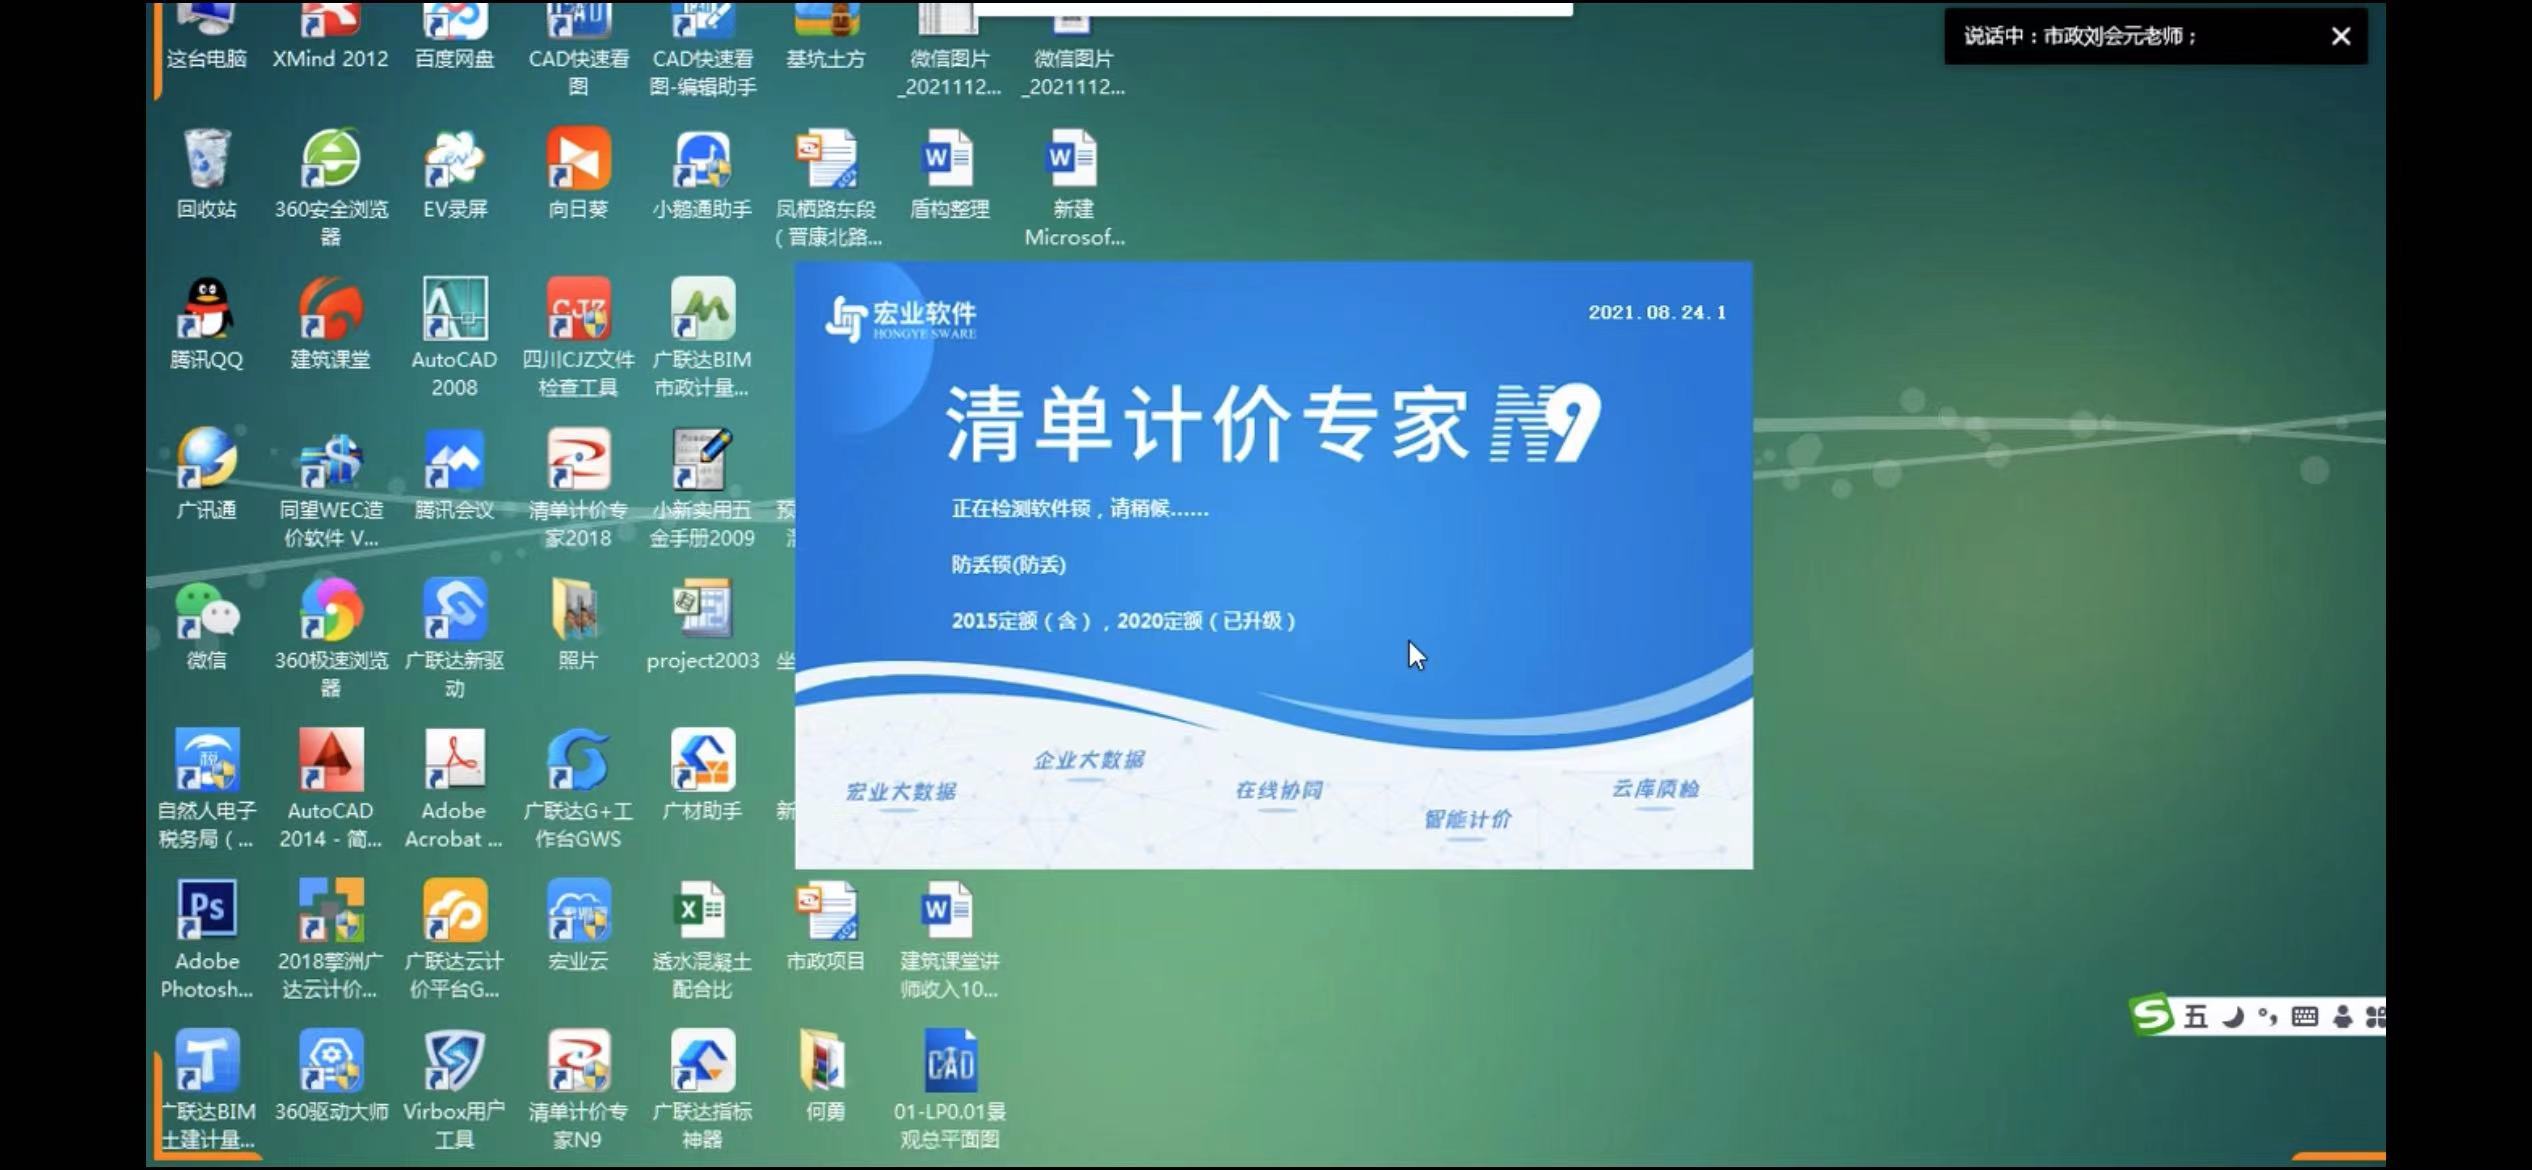Open 广联达云计价平台 shortcut
The height and width of the screenshot is (1170, 2532).
[x=454, y=940]
